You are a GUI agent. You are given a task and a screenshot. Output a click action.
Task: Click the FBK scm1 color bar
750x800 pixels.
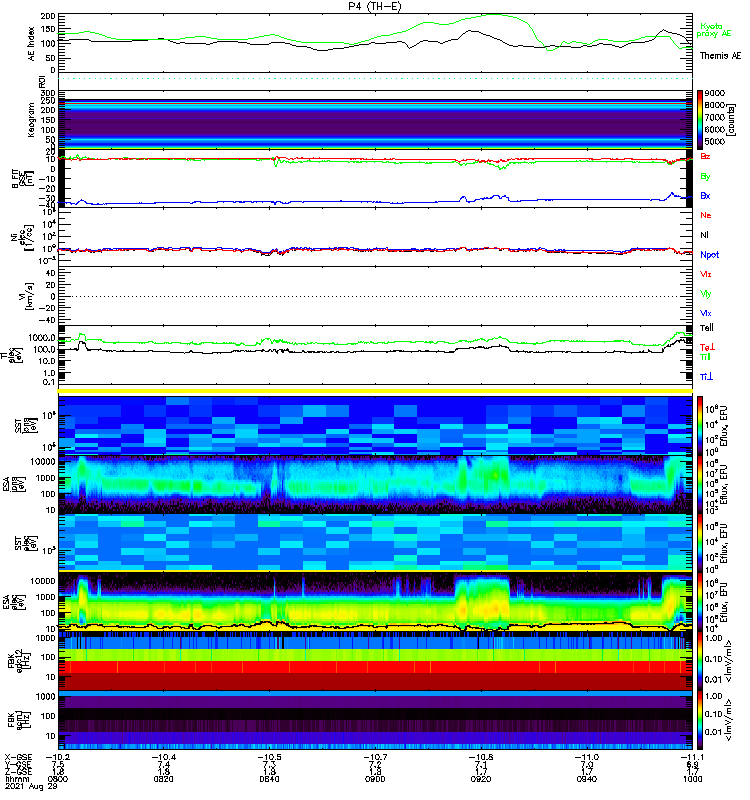(x=699, y=719)
